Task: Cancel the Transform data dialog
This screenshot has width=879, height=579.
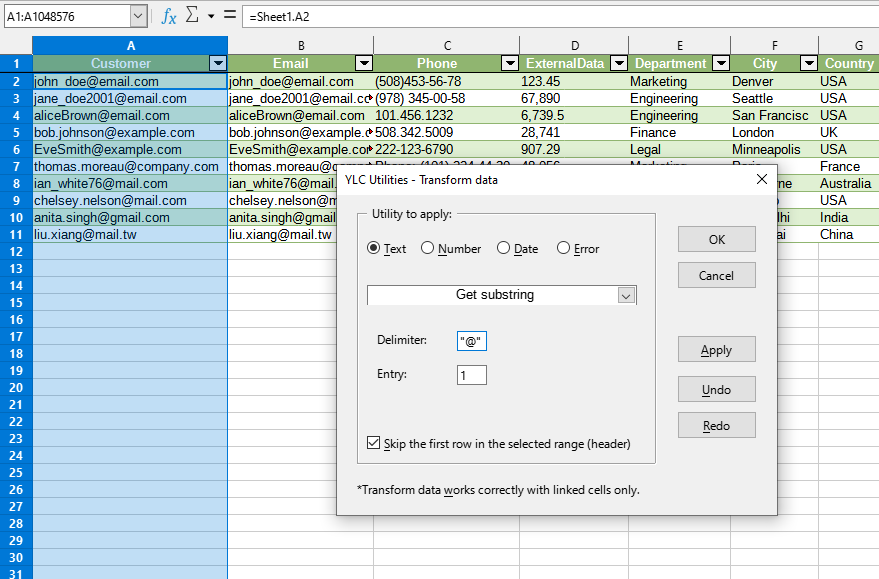Action: (716, 275)
